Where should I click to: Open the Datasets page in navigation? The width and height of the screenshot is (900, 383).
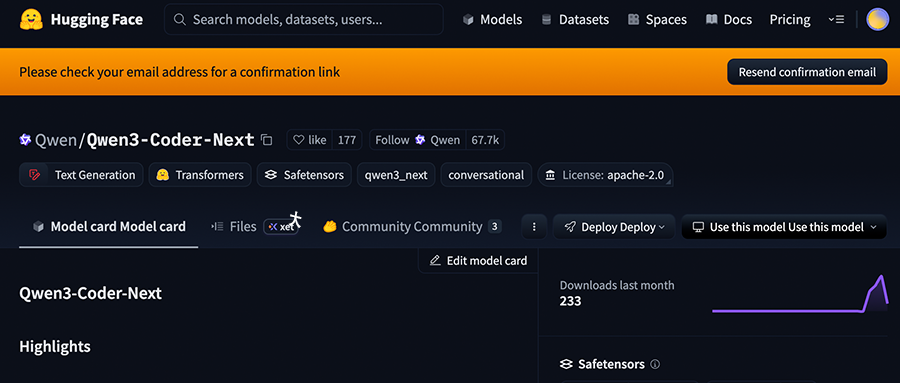pos(575,20)
